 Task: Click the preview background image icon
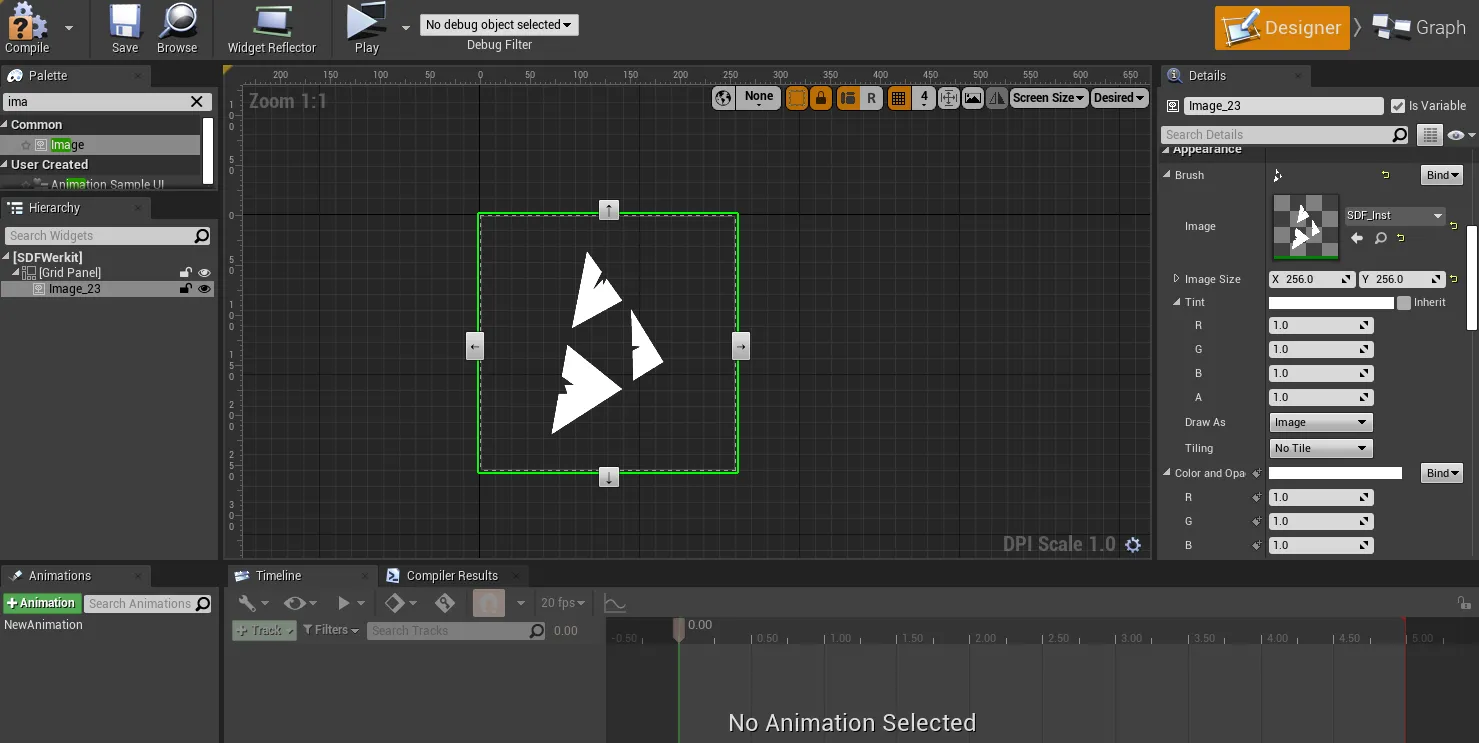pos(973,98)
